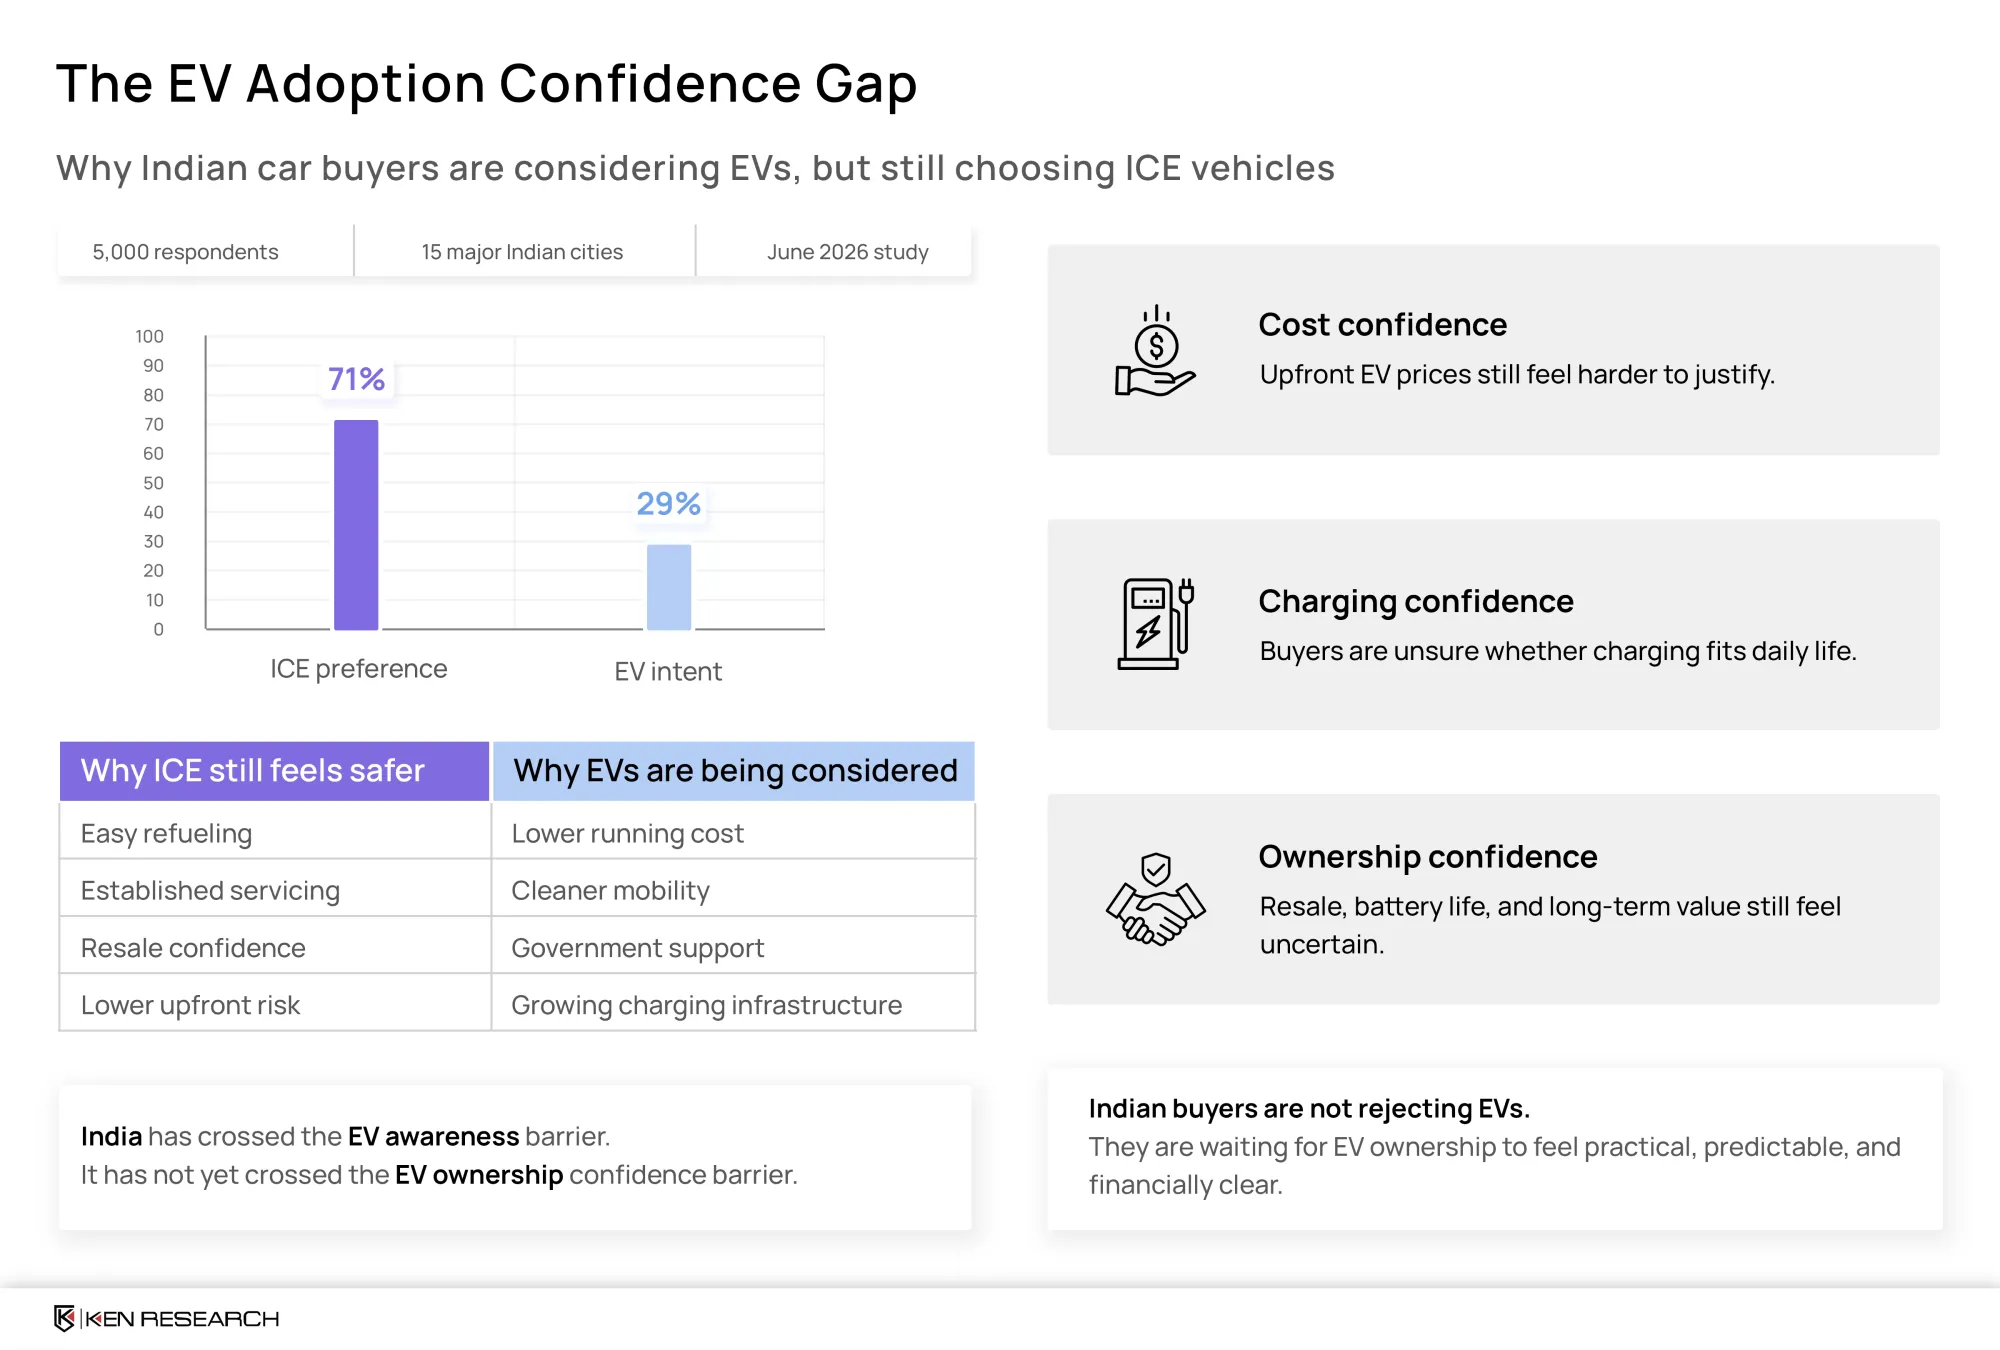Open the Cost confidence card
Viewport: 2000px width, 1350px height.
click(1494, 350)
